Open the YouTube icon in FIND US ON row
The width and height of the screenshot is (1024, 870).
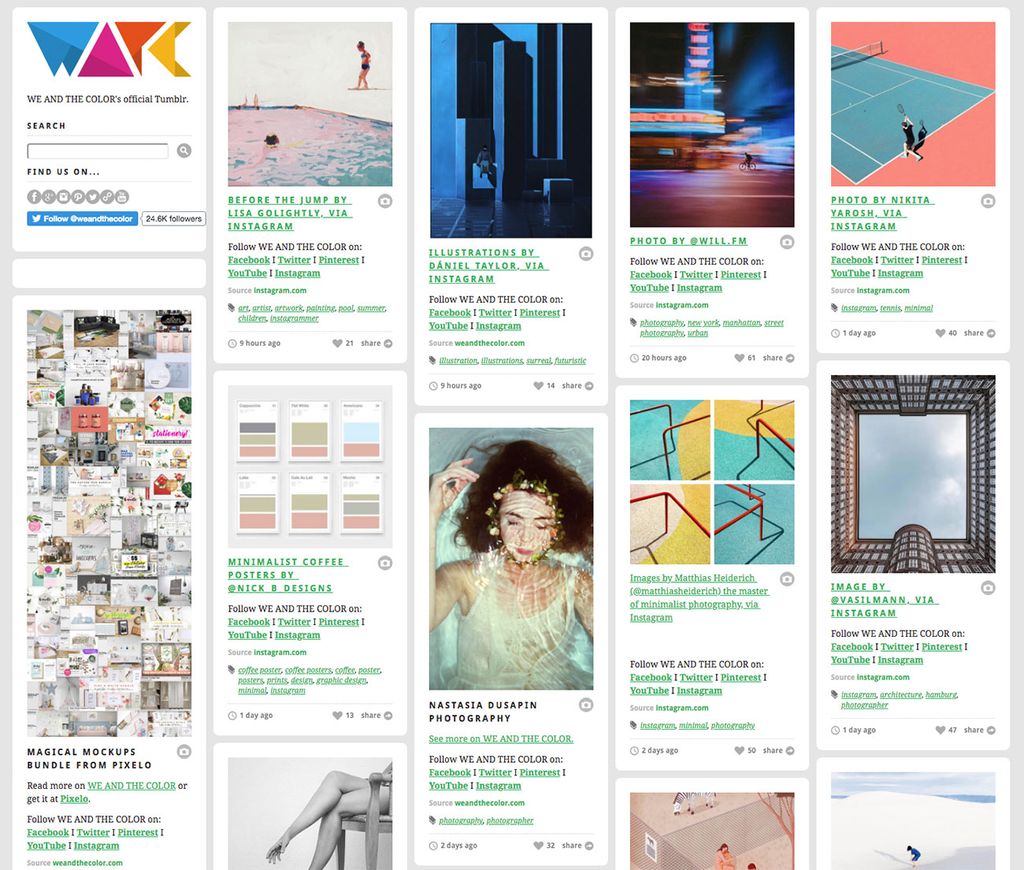point(122,196)
